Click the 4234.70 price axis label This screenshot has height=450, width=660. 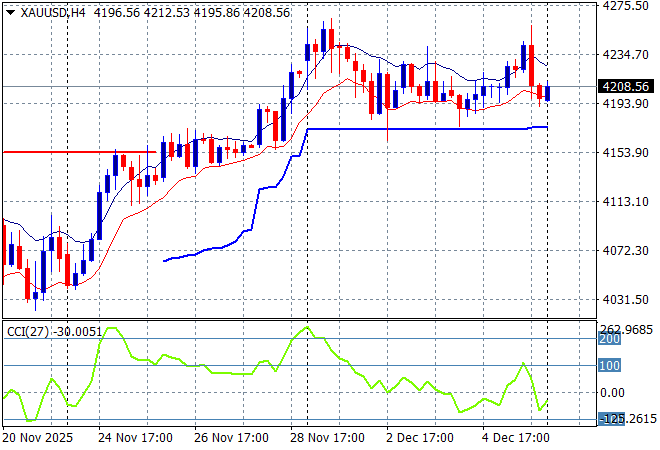[x=628, y=55]
